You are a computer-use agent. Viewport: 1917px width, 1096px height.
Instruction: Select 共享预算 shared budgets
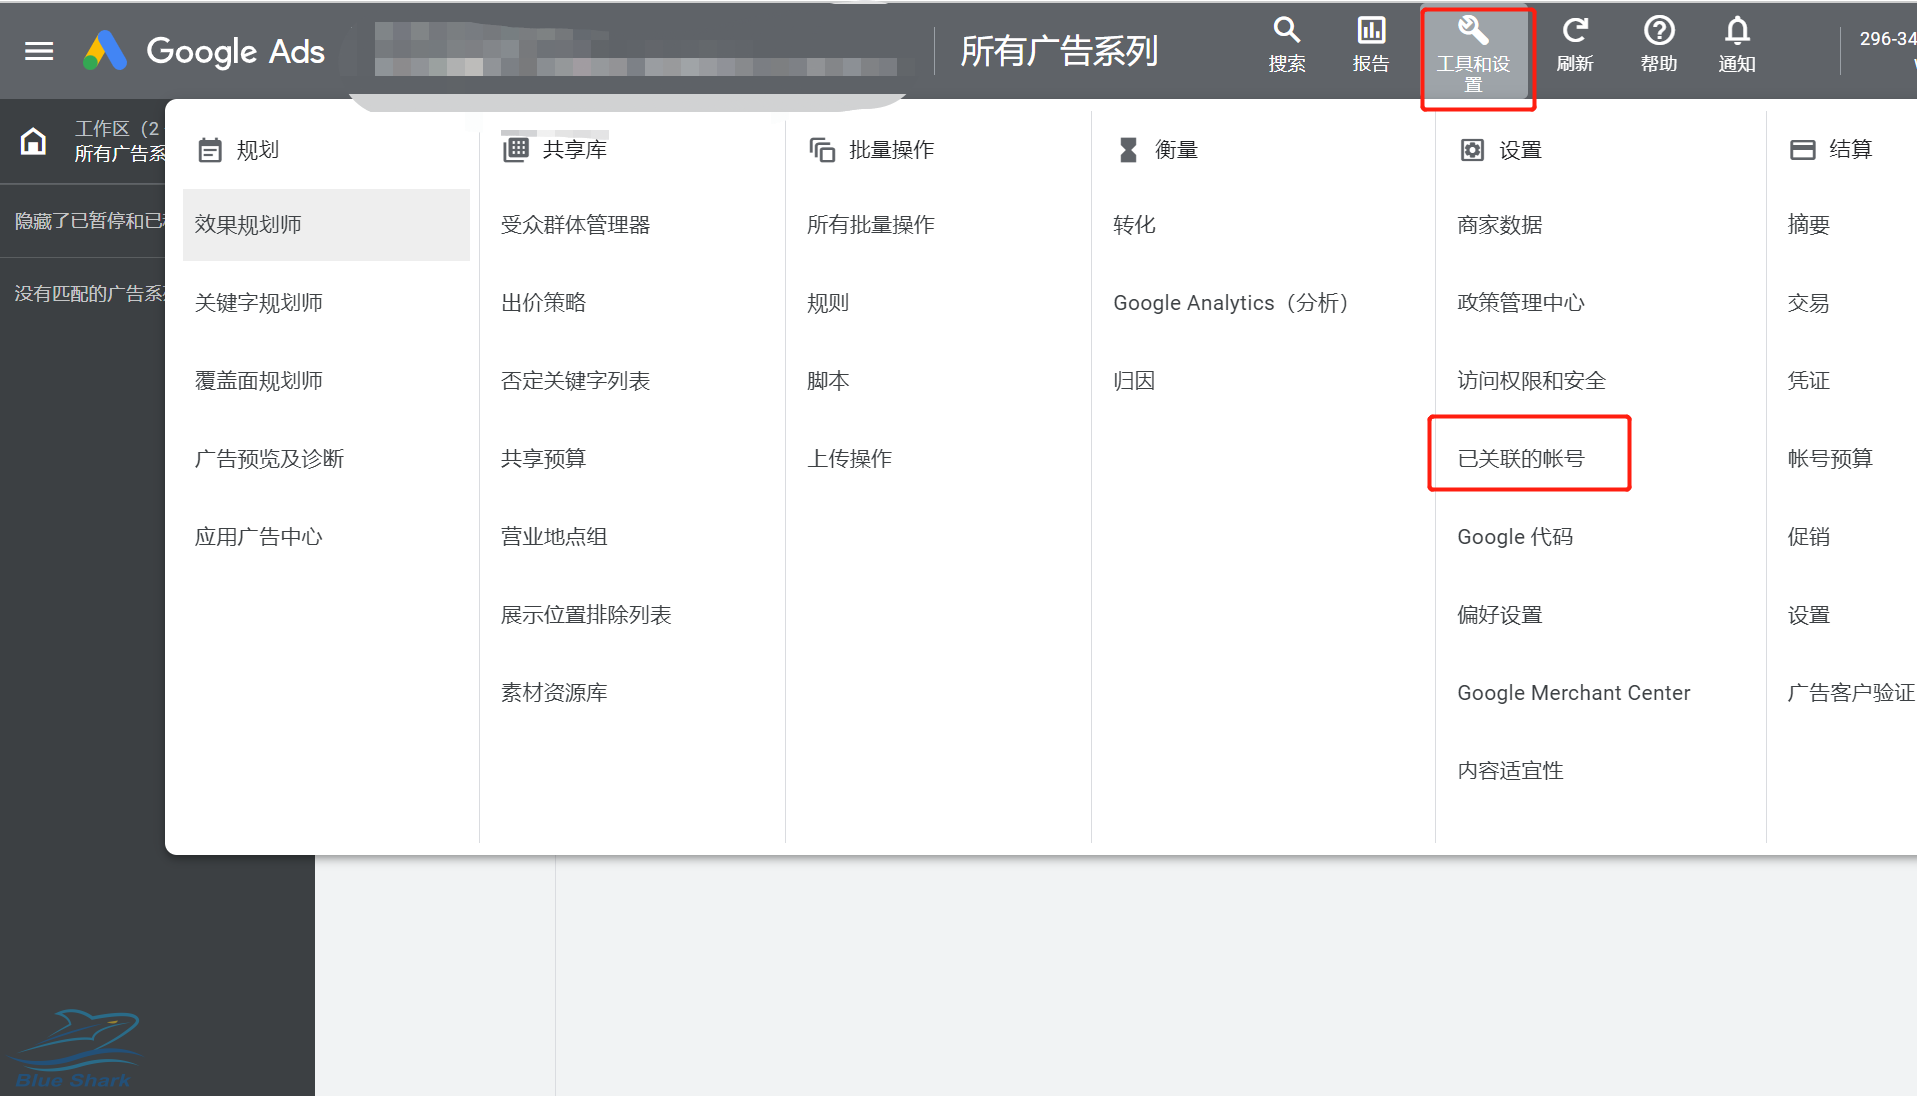[543, 459]
